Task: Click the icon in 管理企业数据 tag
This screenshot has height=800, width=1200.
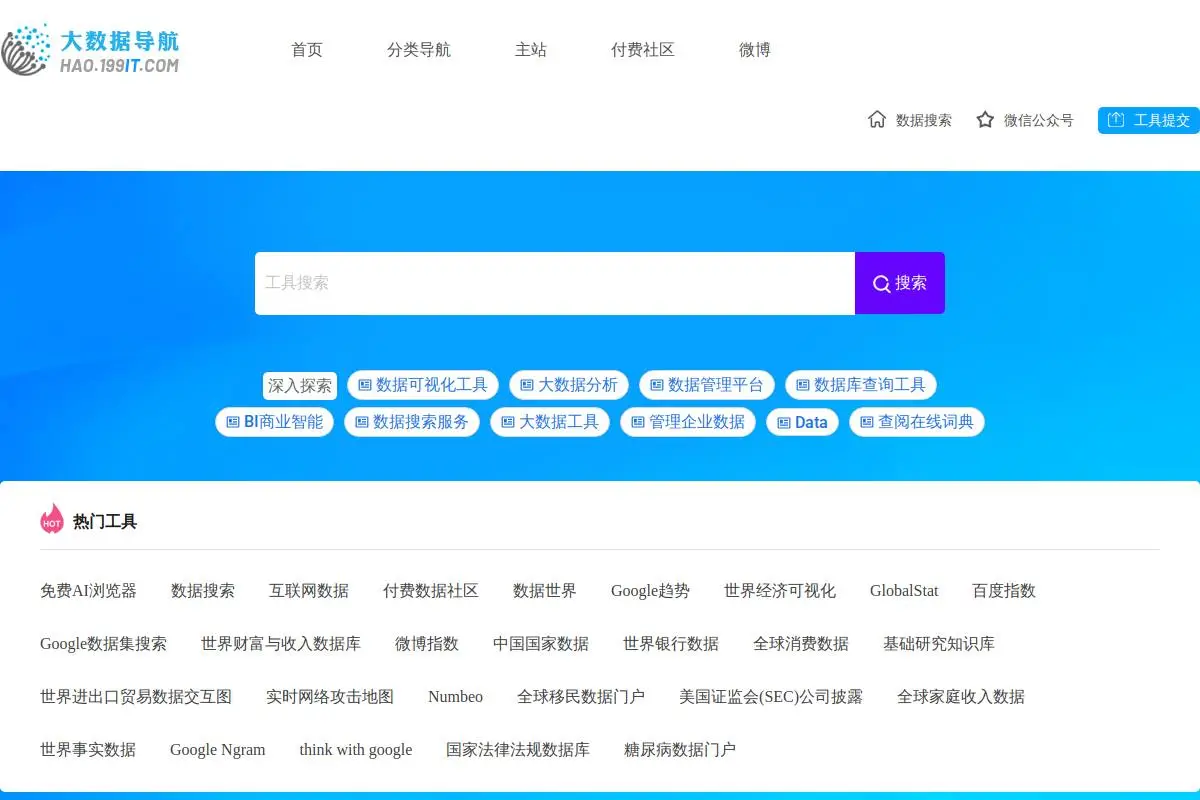Action: click(x=638, y=422)
